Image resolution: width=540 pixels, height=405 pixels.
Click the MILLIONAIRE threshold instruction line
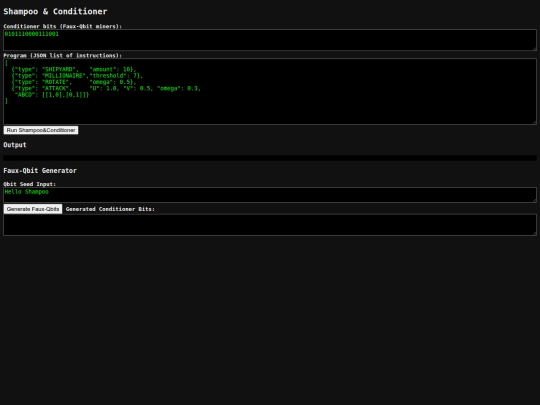point(77,76)
